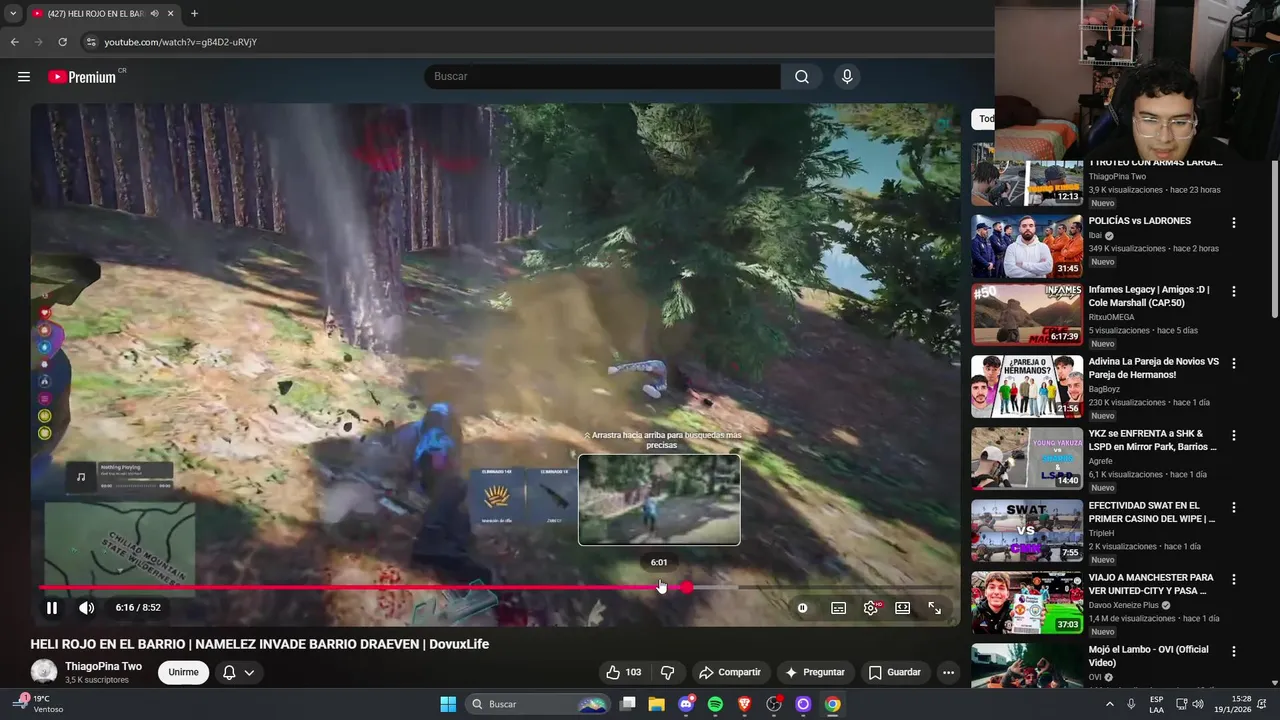Open options menu for EFECTIVIDAD SWAT video
1280x720 pixels.
coord(1234,508)
